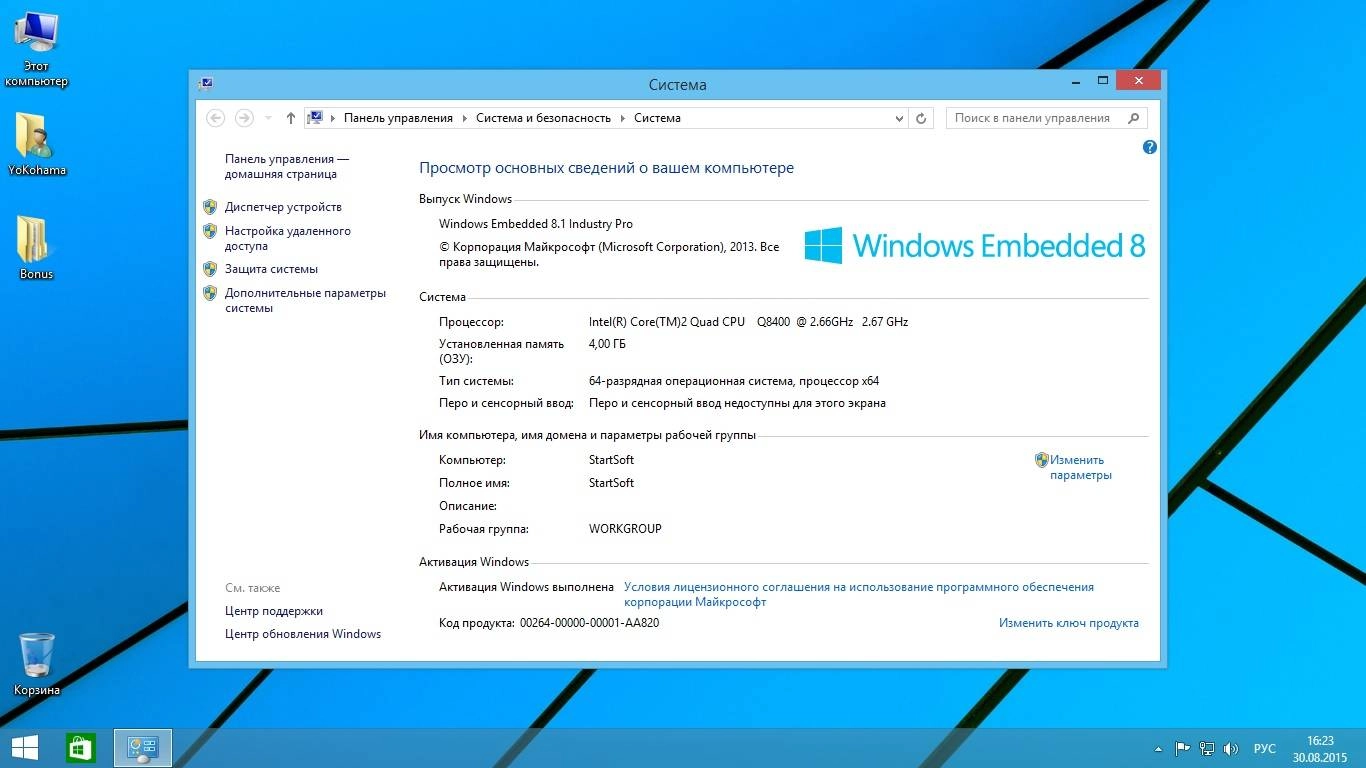
Task: Click shield icon beside Настройка удаленного доступа
Action: 210,231
